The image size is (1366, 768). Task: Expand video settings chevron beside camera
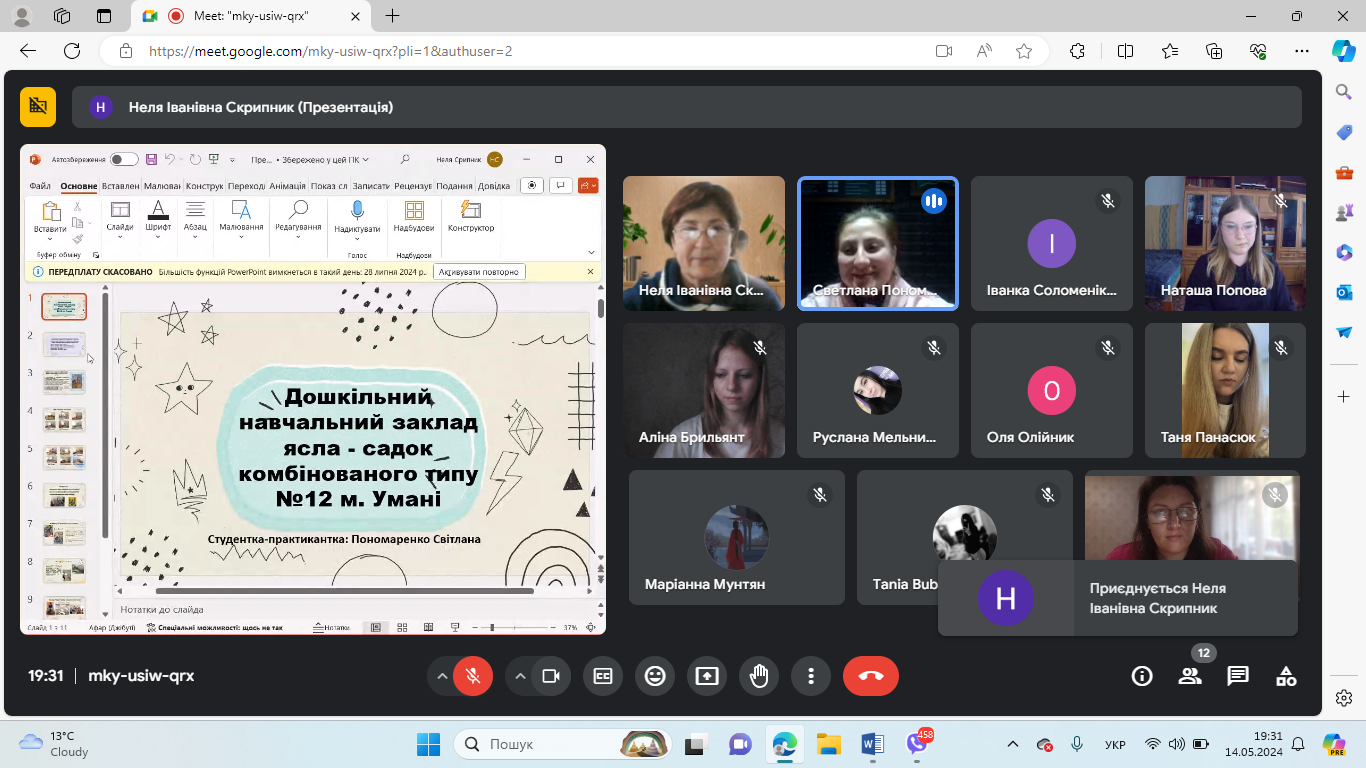pos(520,676)
